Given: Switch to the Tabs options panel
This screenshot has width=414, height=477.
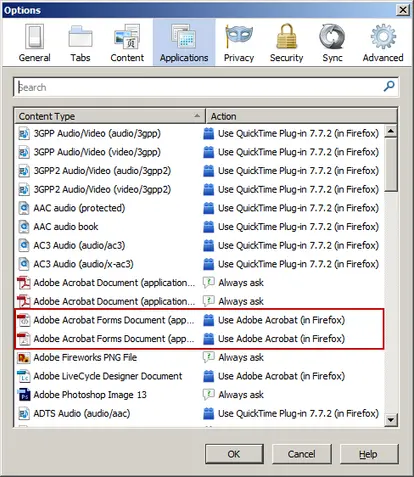Looking at the screenshot, I should pyautogui.click(x=80, y=43).
